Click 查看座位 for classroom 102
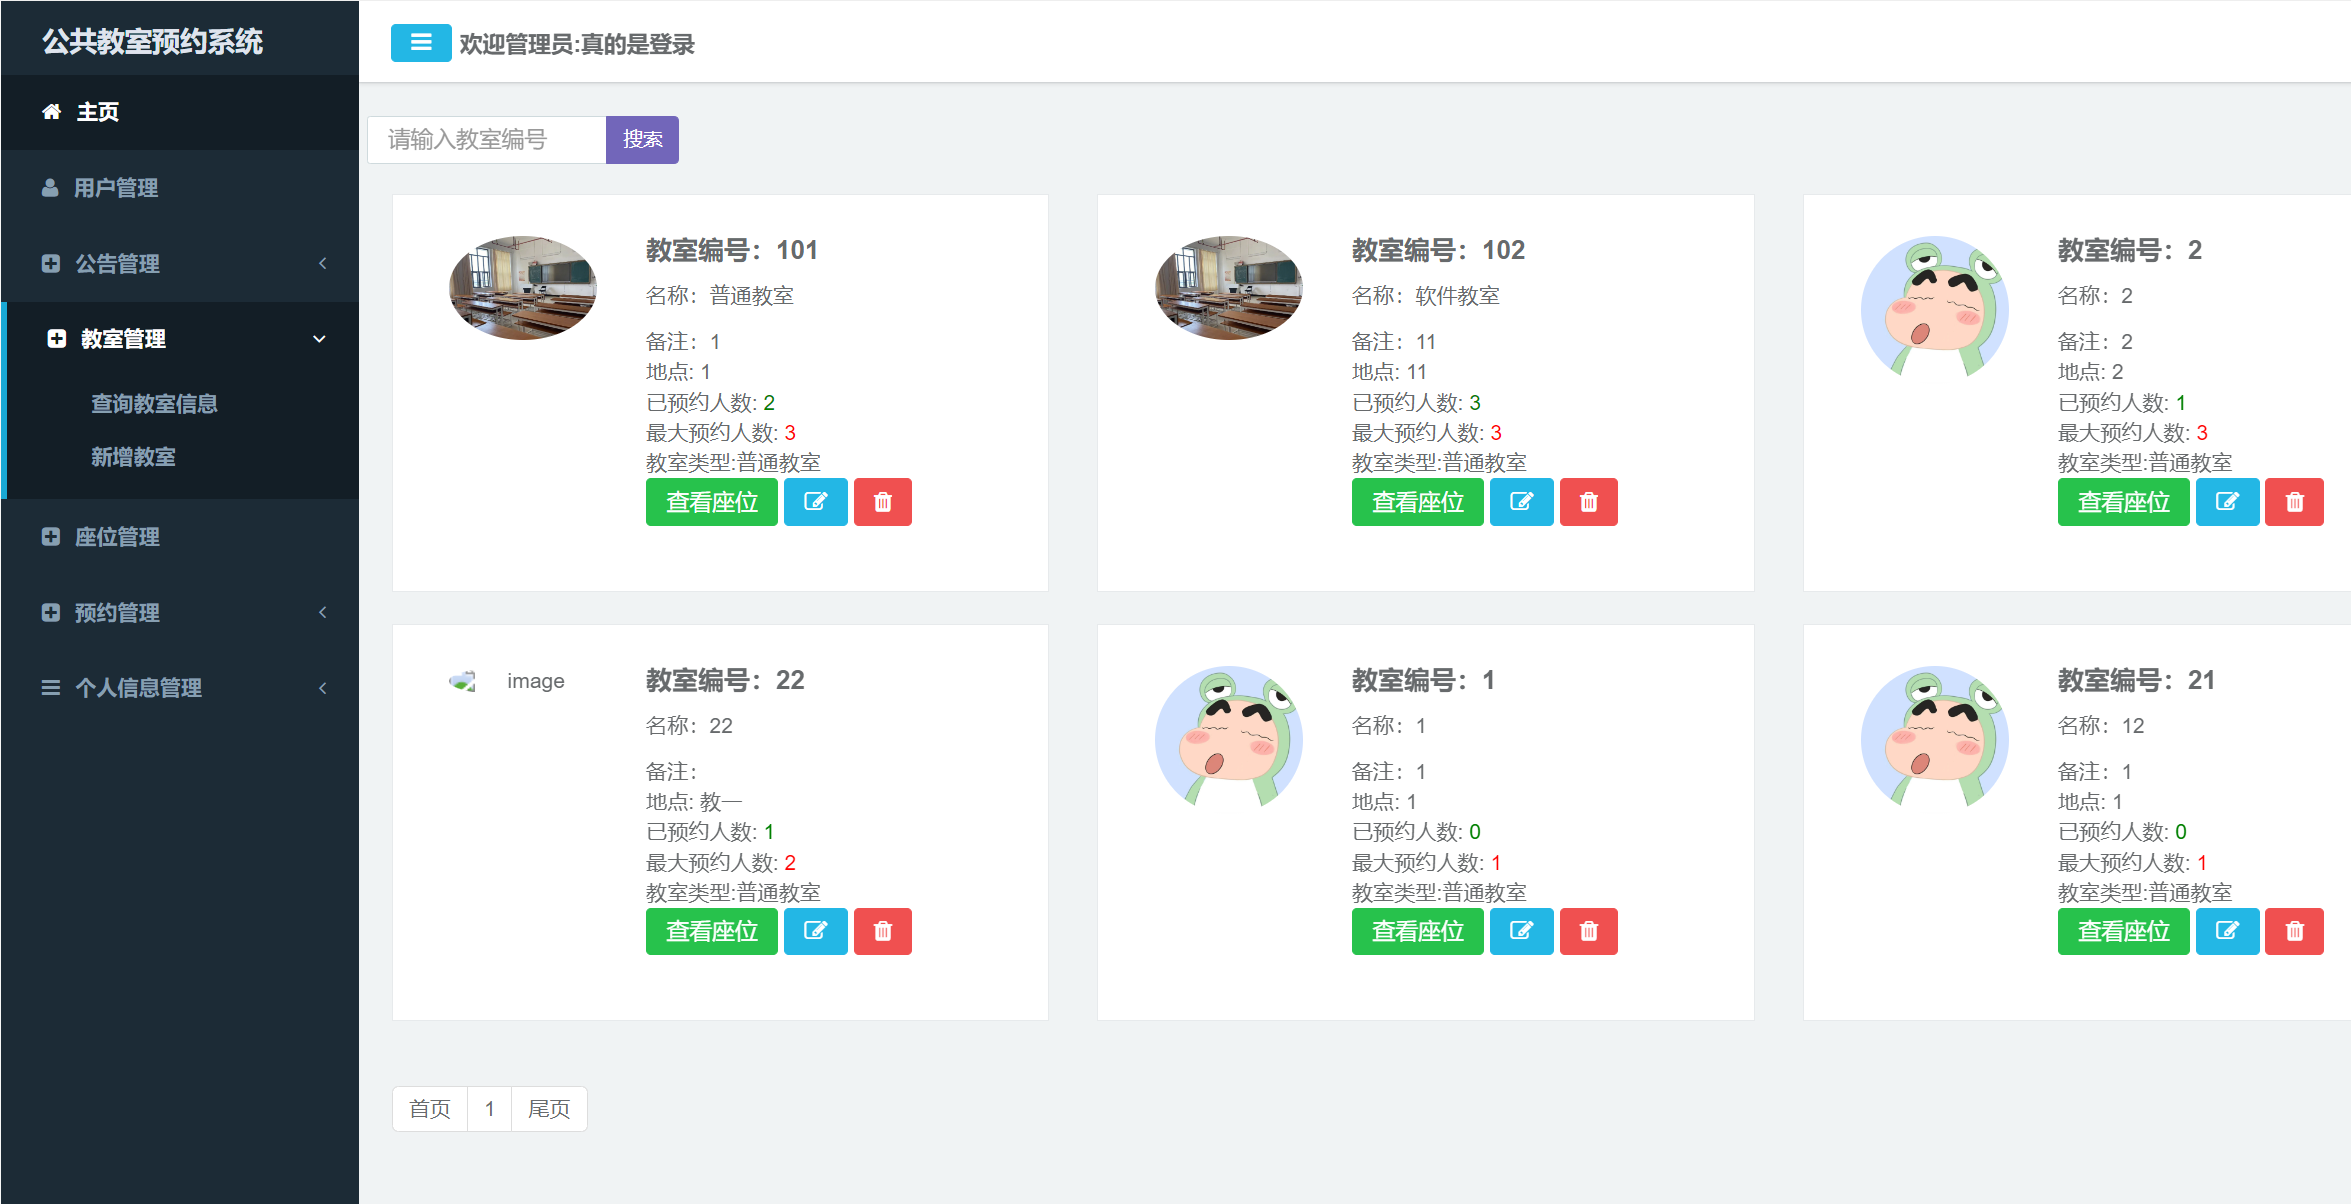This screenshot has width=2351, height=1204. coord(1417,502)
